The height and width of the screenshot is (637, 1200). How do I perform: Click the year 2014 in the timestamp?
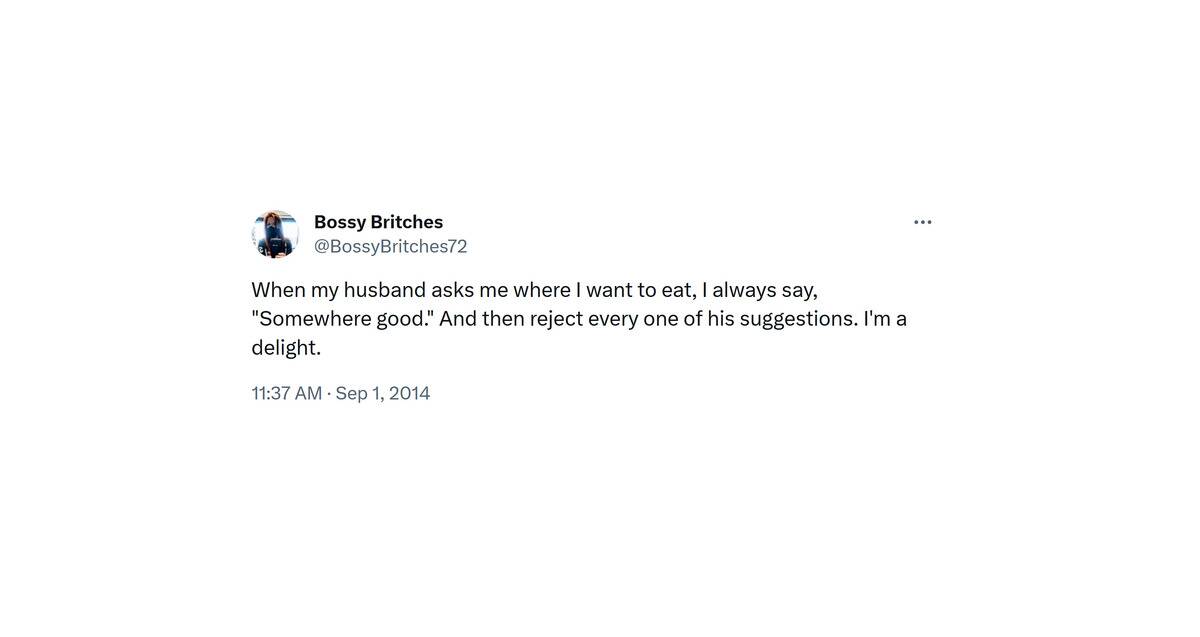tap(409, 393)
